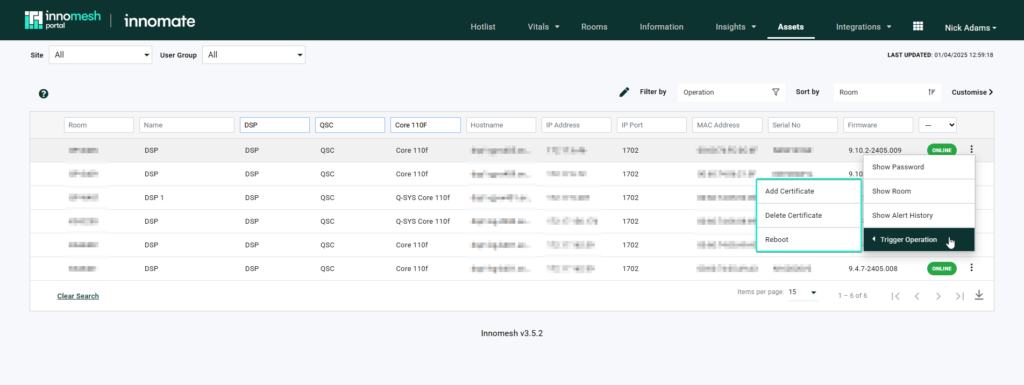Click the IP Port filter field
This screenshot has width=1024, height=385.
pos(652,125)
